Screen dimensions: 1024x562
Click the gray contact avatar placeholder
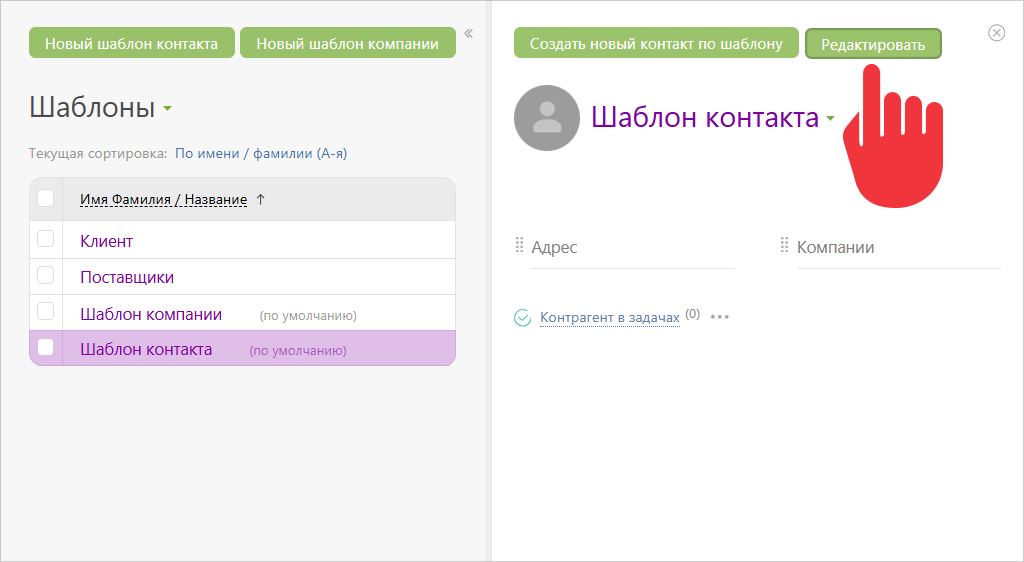tap(547, 118)
